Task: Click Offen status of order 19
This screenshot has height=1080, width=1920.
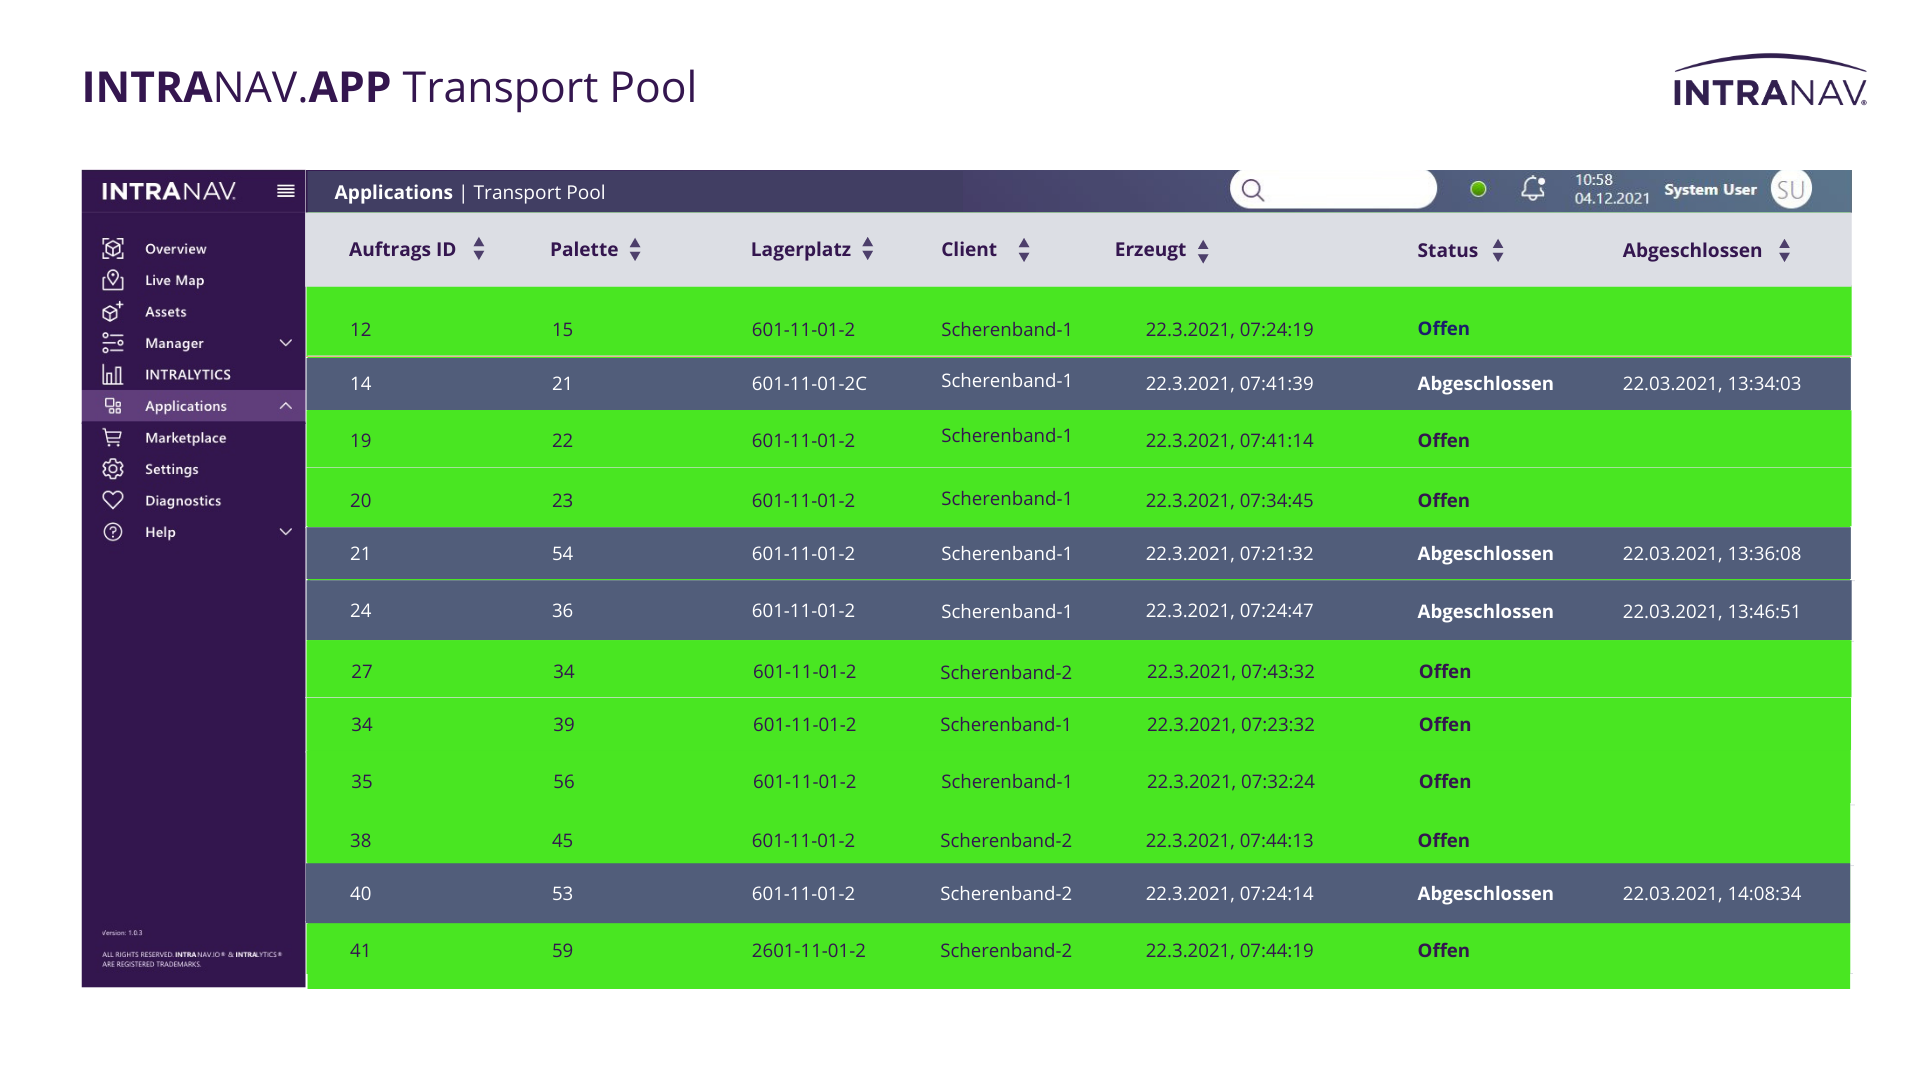Action: point(1443,440)
